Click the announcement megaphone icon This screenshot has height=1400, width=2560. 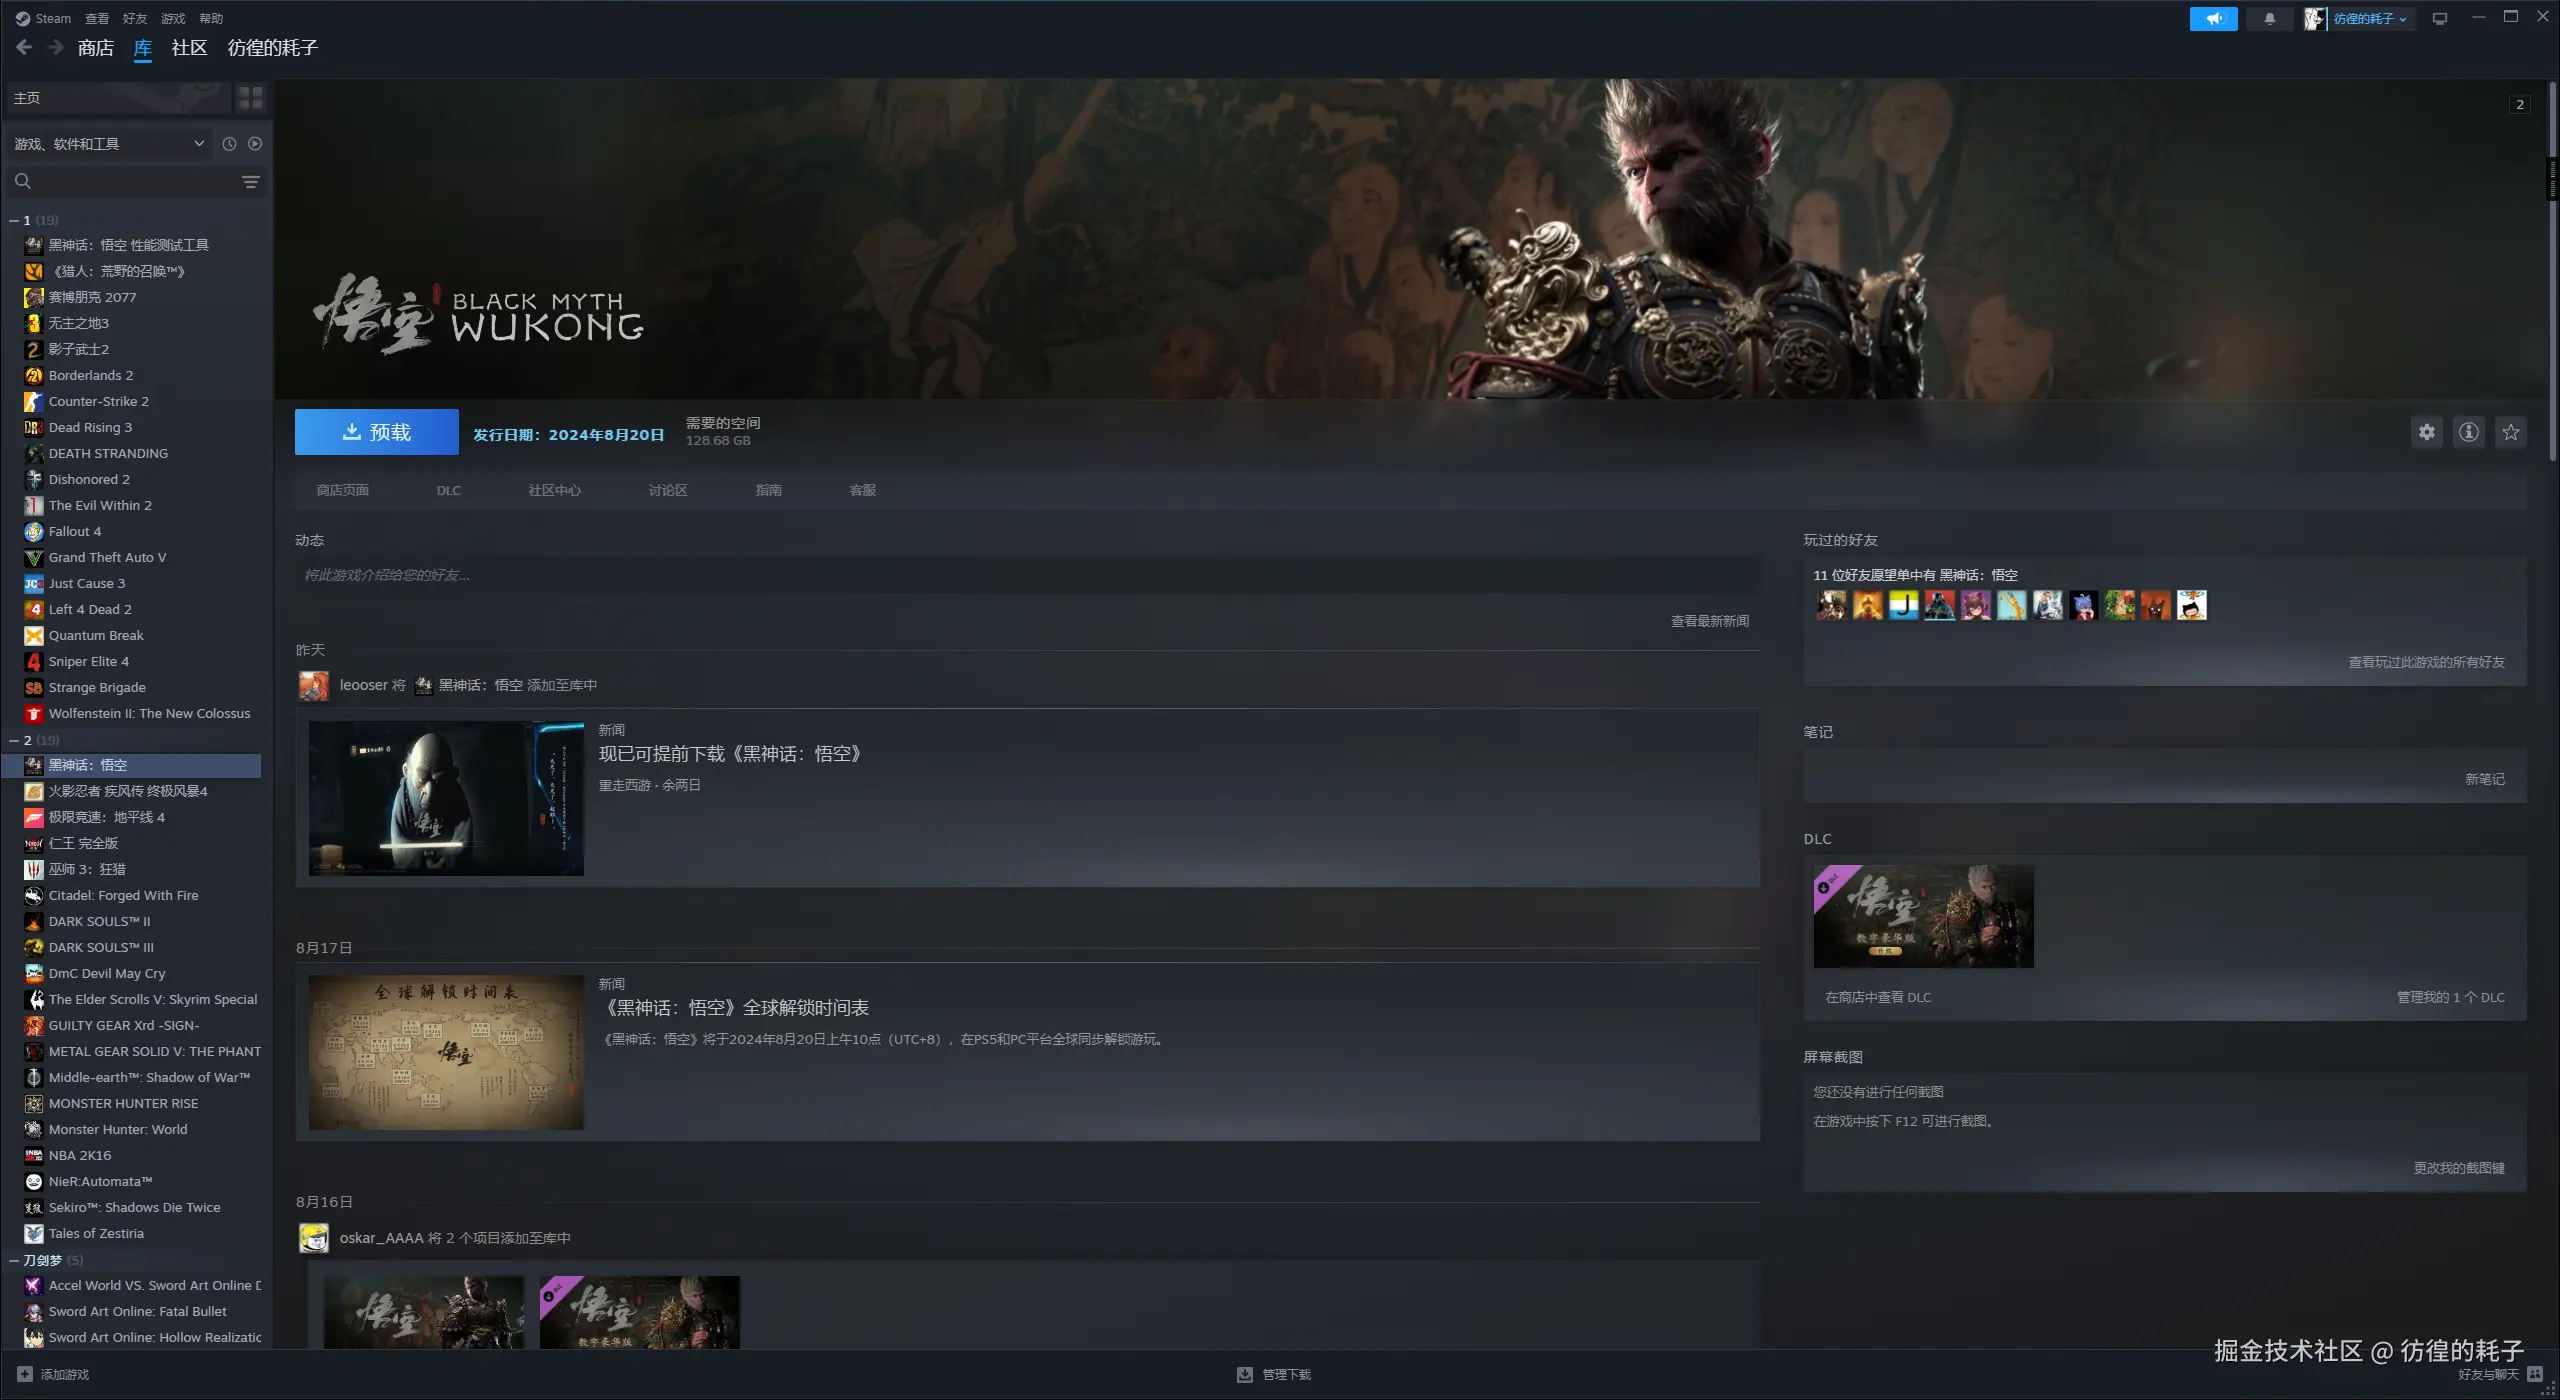click(x=2213, y=18)
